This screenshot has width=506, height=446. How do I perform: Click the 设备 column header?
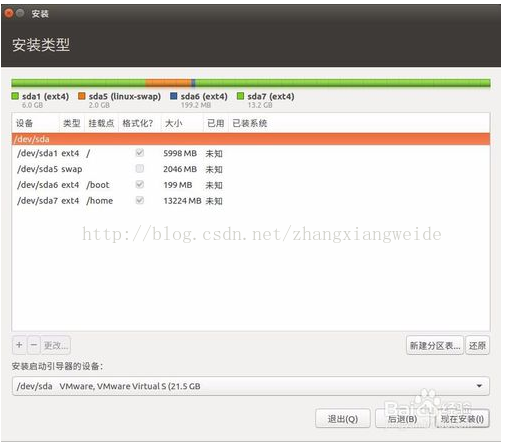tap(36, 123)
